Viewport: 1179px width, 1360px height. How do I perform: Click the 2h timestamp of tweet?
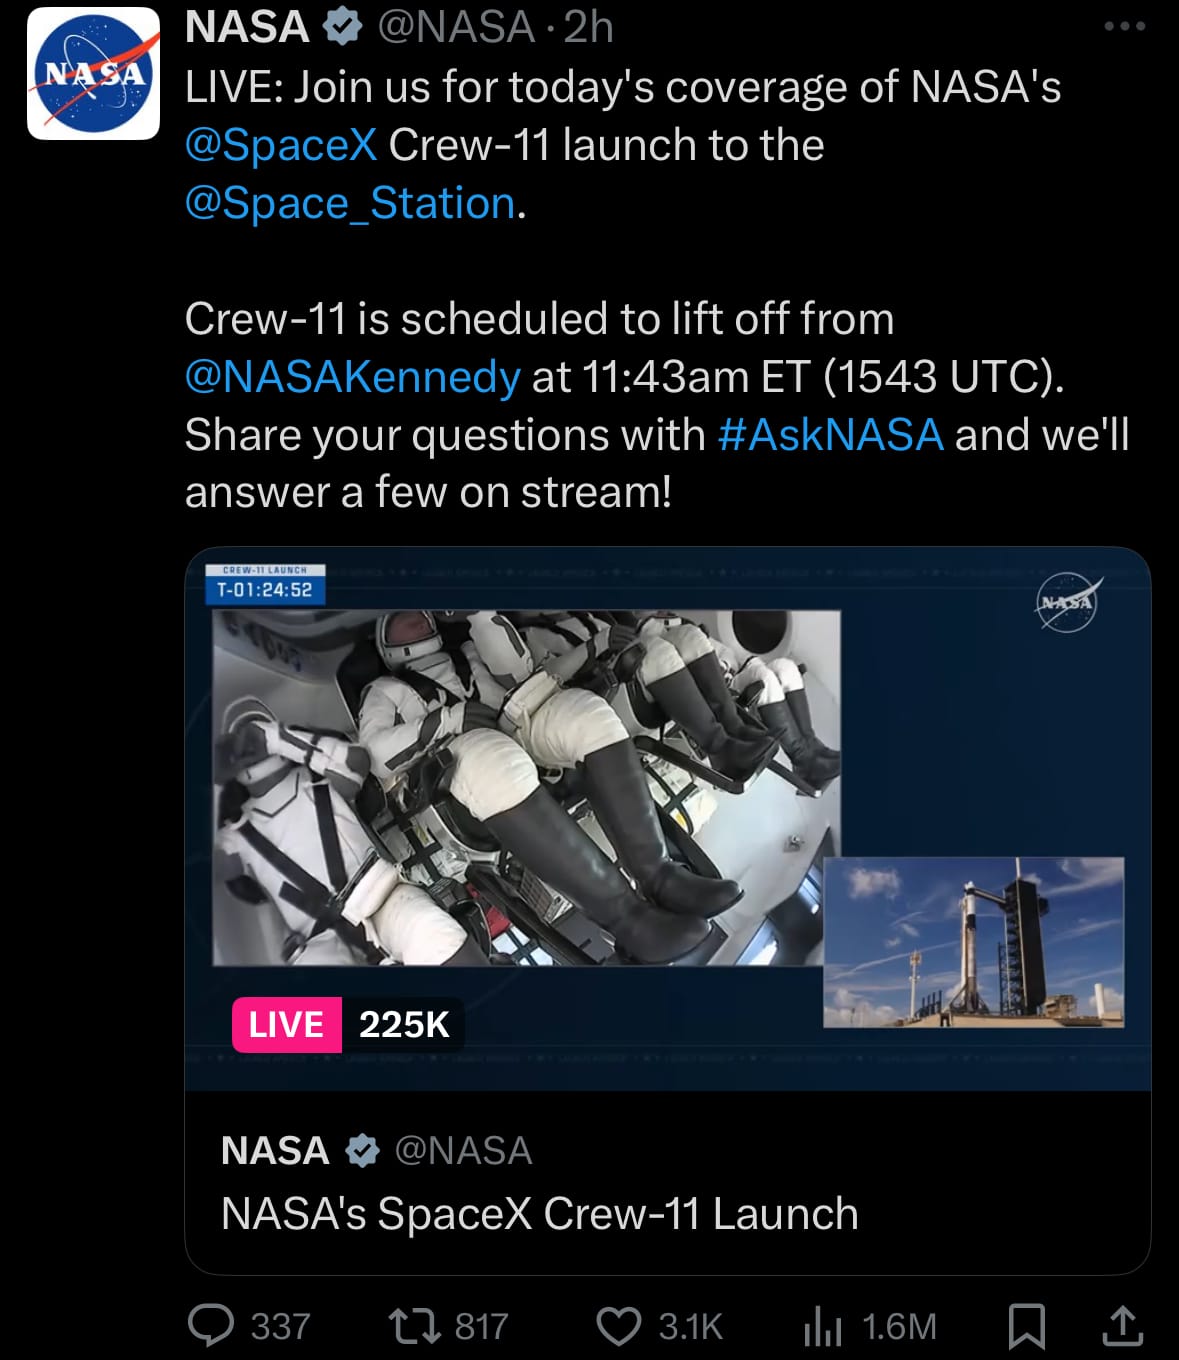point(588,27)
